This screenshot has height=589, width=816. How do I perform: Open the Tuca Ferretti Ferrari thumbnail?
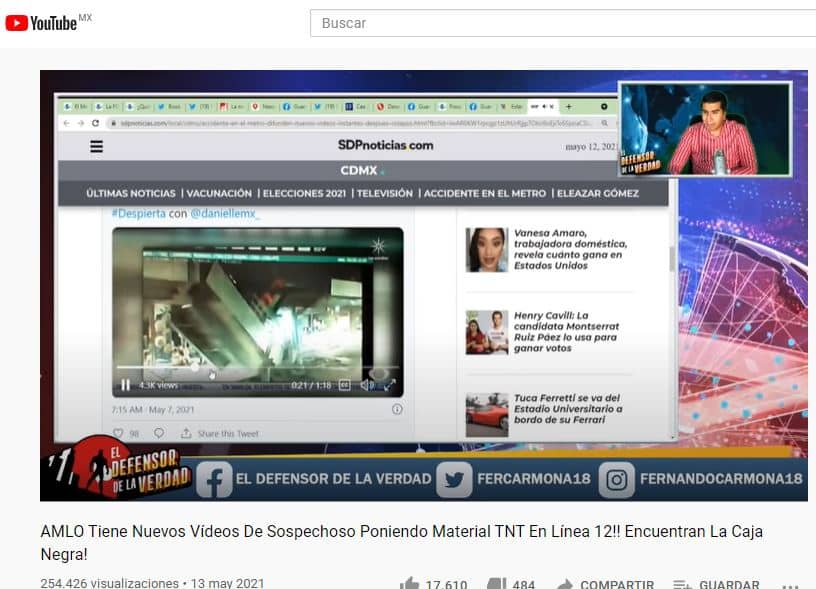coord(487,415)
